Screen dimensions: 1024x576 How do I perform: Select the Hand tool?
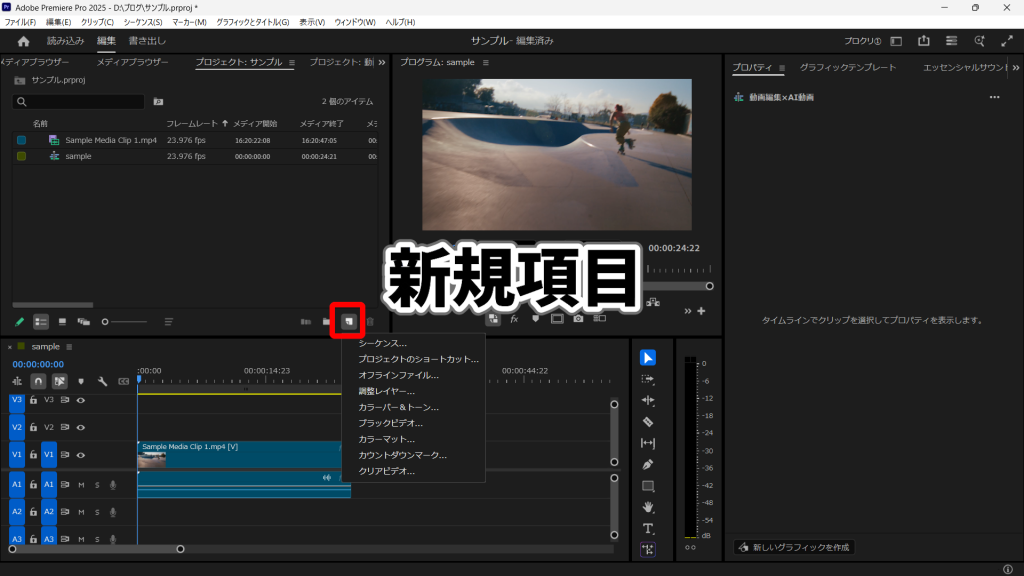pyautogui.click(x=648, y=507)
